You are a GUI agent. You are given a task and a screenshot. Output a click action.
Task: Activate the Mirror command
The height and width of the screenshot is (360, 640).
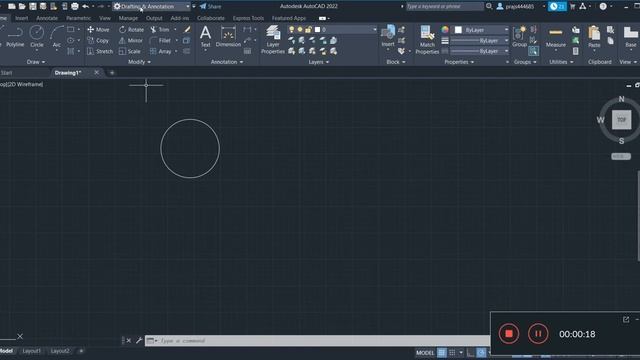coord(131,40)
